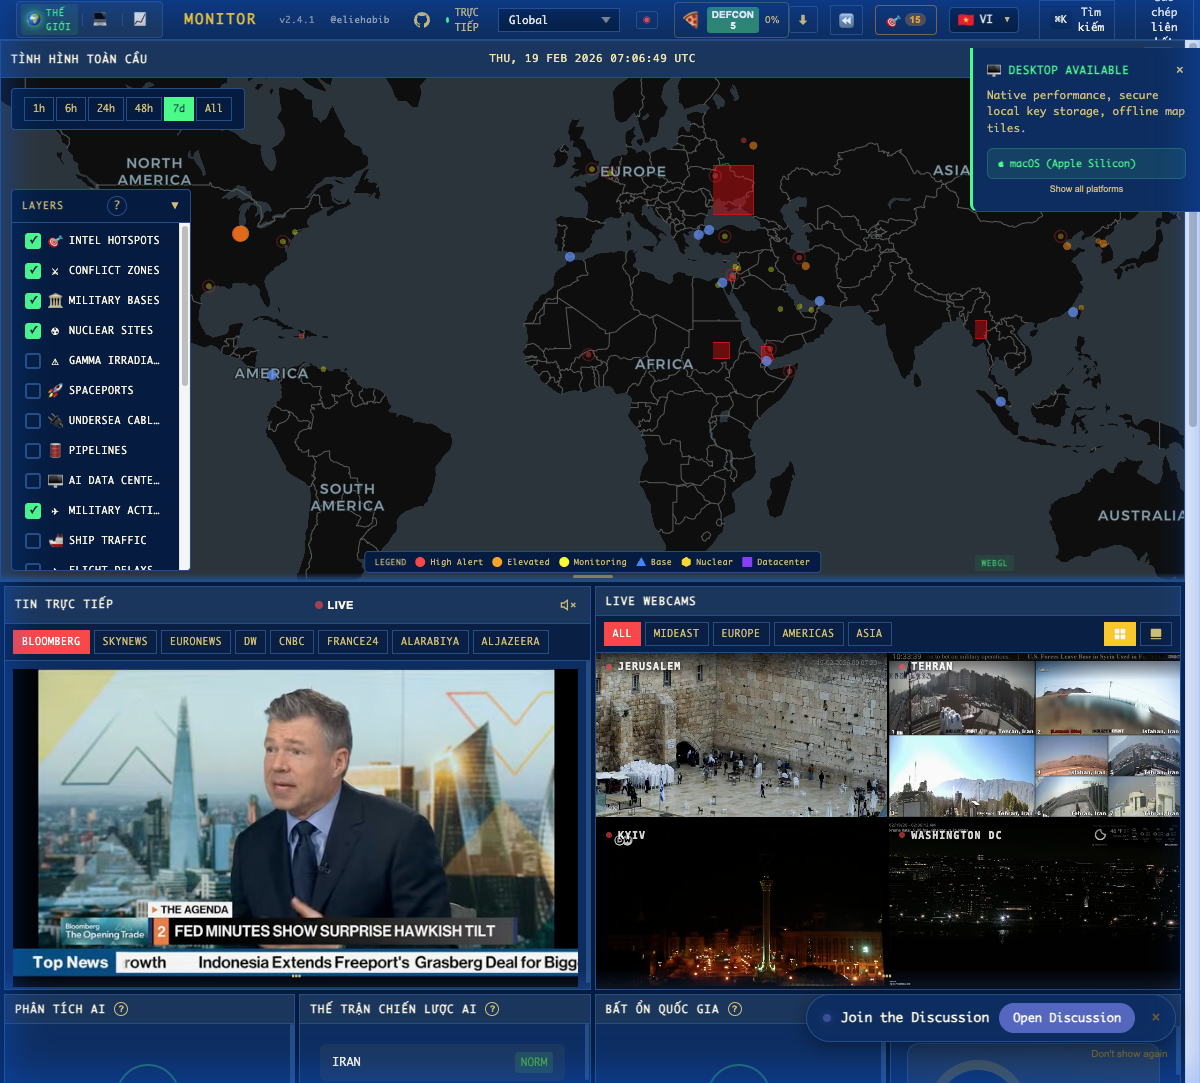1200x1083 pixels.
Task: Switch to the finance chart variant icon
Action: point(140,19)
